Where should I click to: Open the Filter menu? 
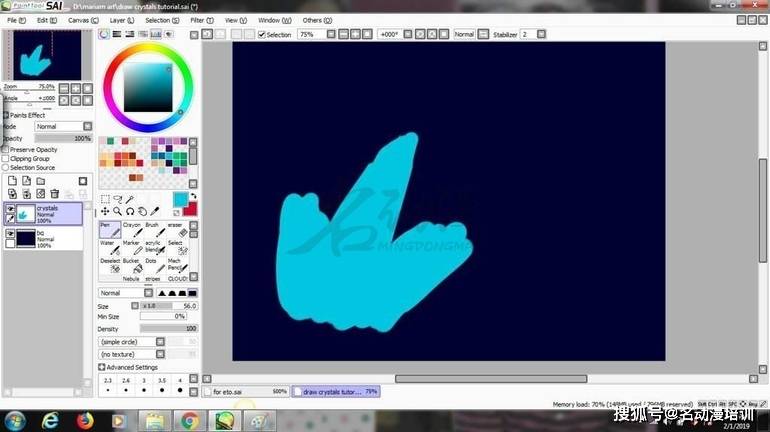196,20
